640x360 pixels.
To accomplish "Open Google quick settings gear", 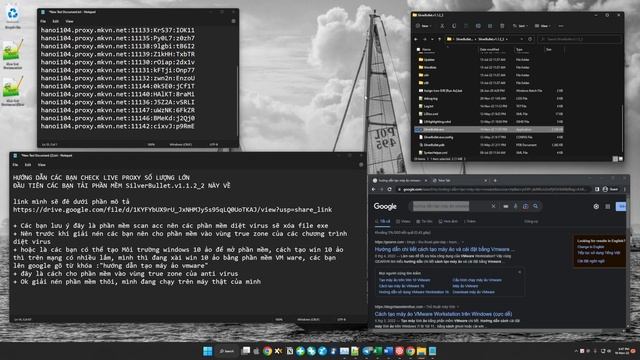I will click(596, 207).
